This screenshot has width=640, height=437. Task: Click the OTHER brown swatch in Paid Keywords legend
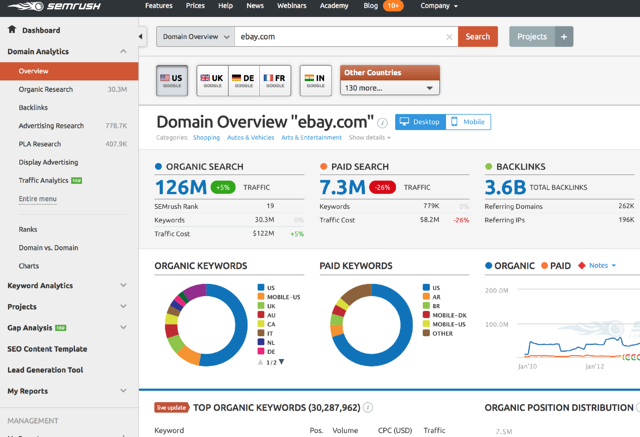point(426,333)
